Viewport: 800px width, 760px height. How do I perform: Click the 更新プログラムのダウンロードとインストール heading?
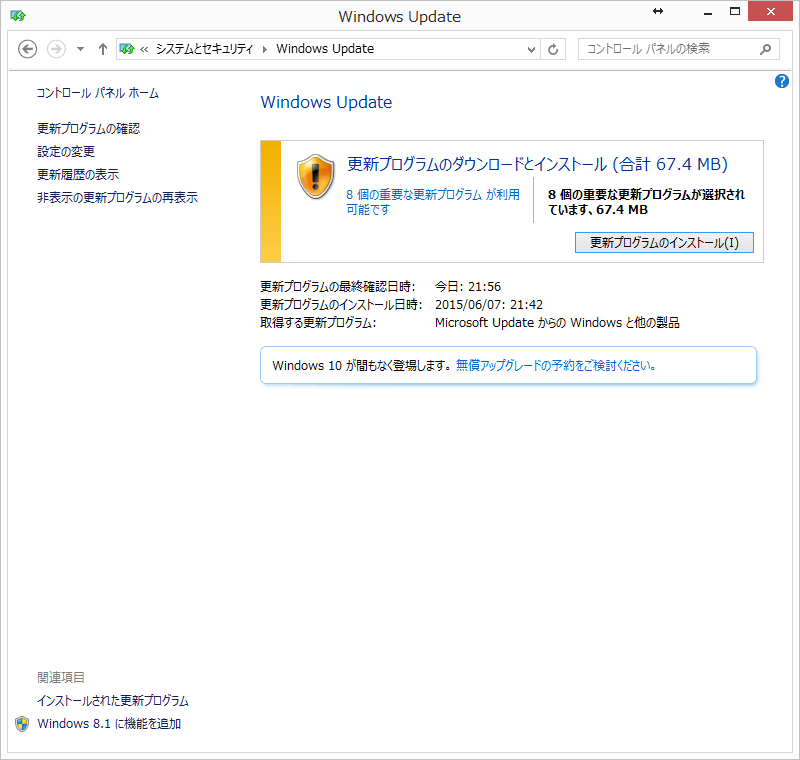[537, 164]
